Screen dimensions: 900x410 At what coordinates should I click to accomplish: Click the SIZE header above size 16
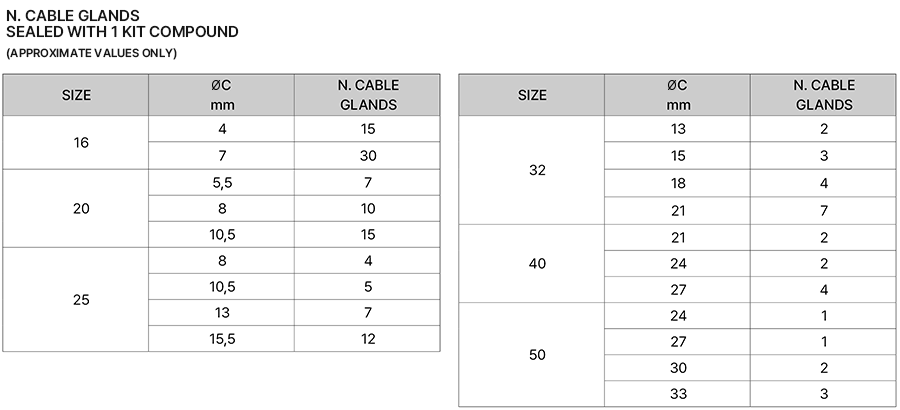76,95
